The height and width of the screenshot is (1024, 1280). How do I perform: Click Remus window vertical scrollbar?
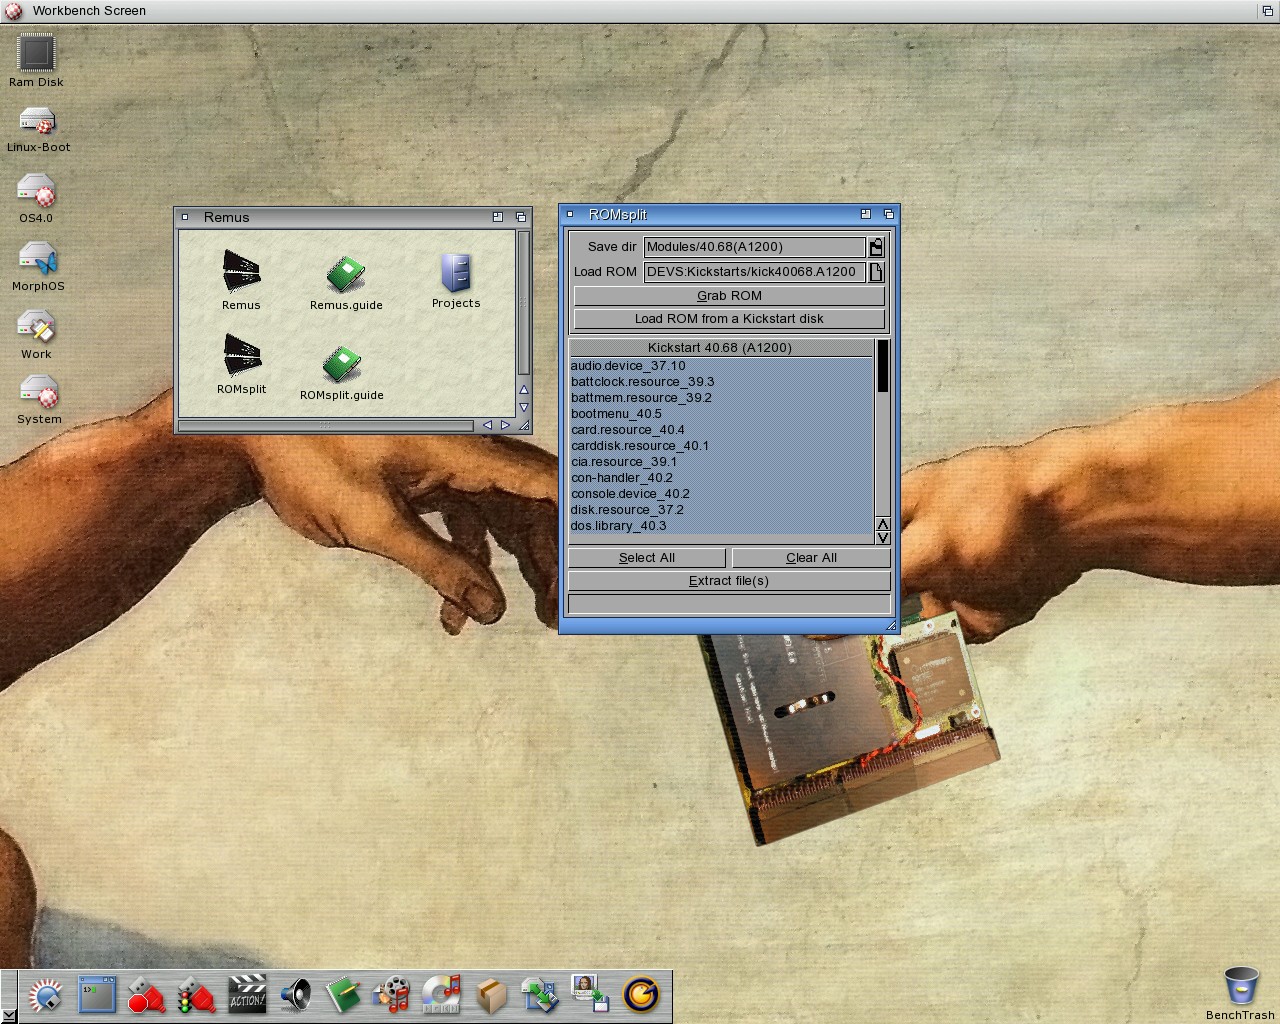tap(523, 303)
